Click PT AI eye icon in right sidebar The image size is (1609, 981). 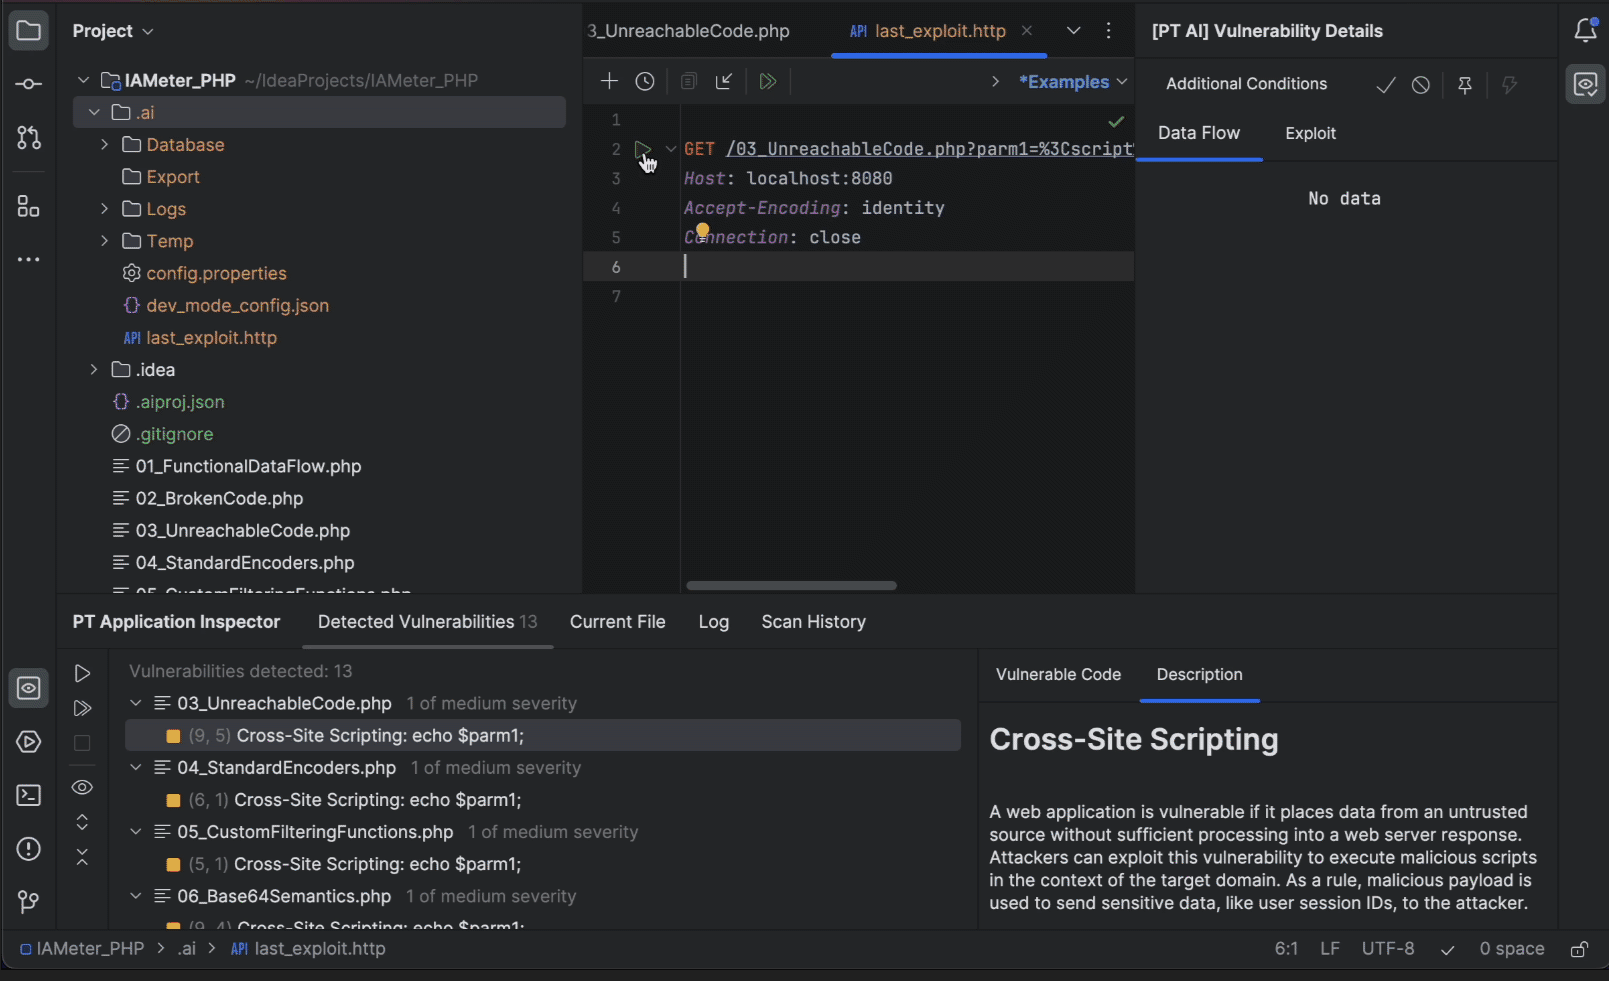pyautogui.click(x=1586, y=84)
